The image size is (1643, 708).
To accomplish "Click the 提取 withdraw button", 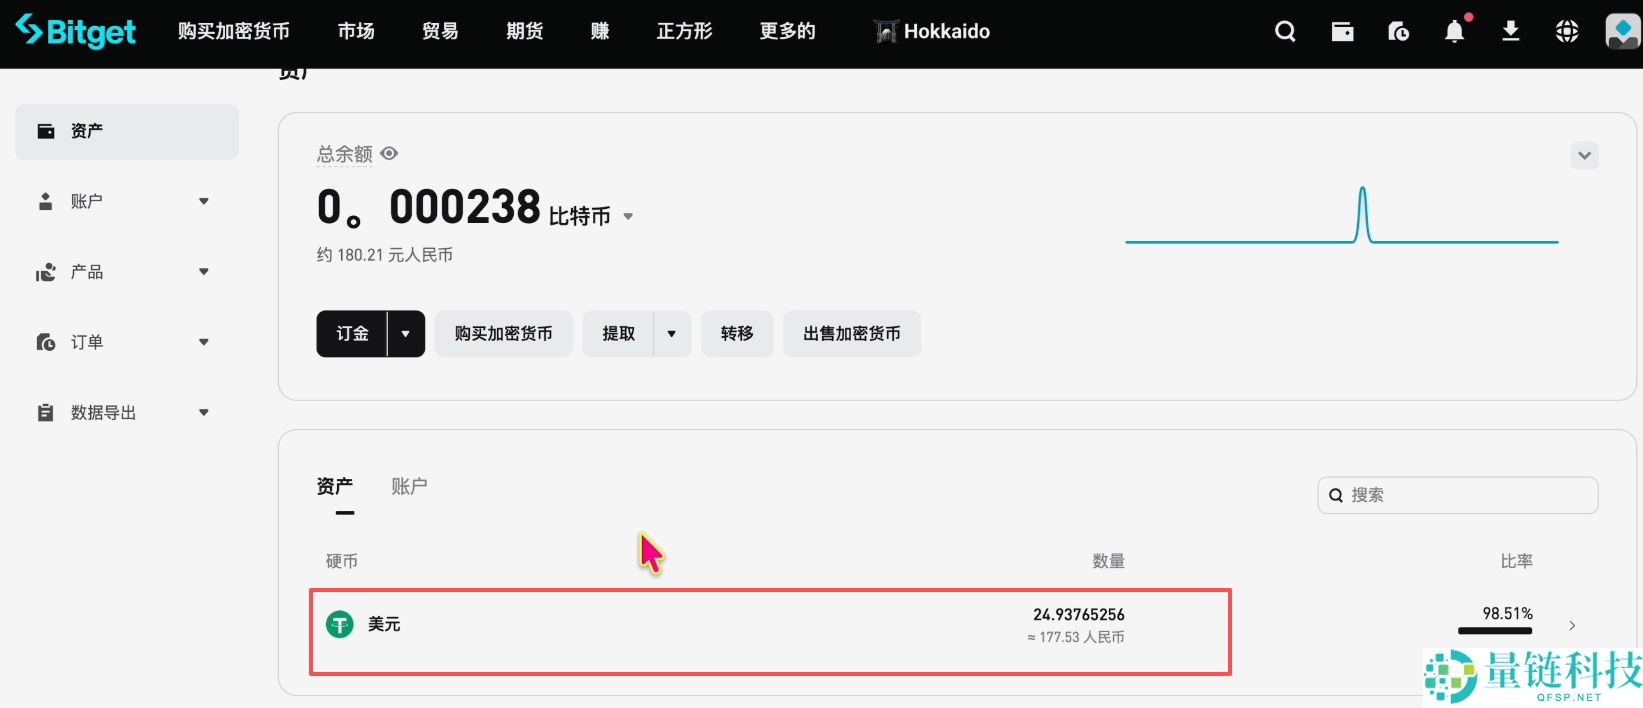I will (x=619, y=334).
